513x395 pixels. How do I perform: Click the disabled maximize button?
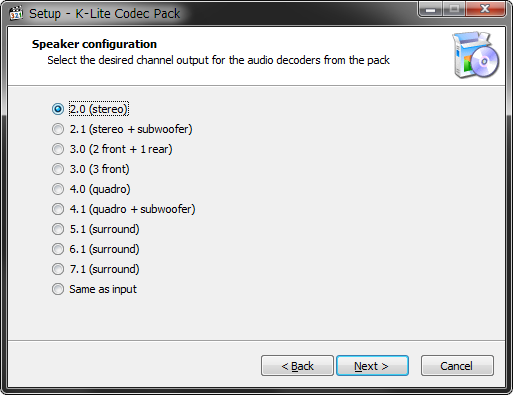tap(454, 9)
